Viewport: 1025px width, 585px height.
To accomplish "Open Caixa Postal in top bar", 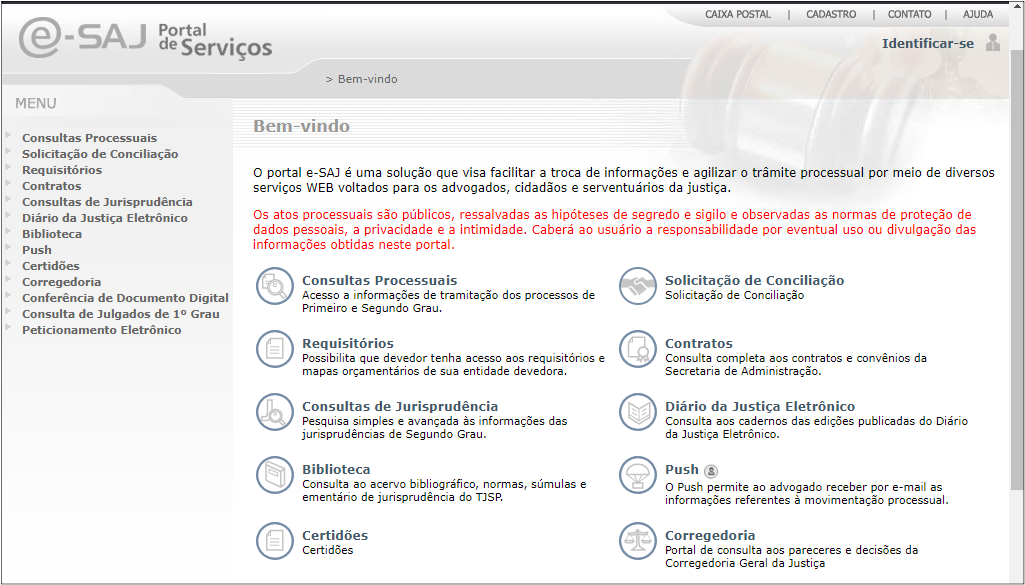I will pyautogui.click(x=738, y=14).
